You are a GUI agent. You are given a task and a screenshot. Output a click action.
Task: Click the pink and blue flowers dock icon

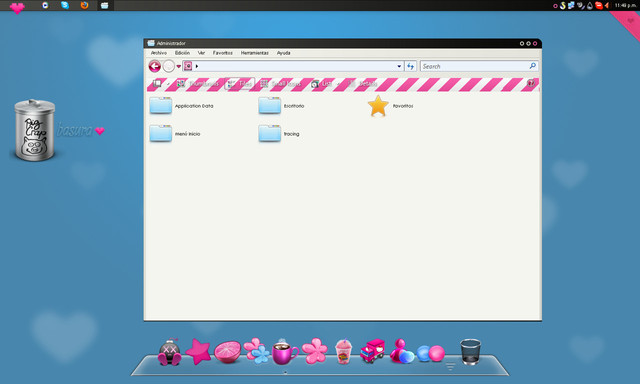coord(257,351)
